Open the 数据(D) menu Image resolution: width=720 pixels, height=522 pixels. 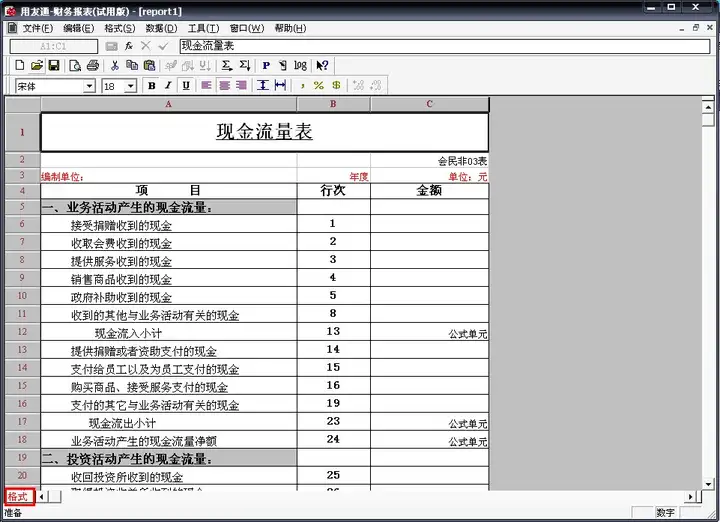(161, 28)
